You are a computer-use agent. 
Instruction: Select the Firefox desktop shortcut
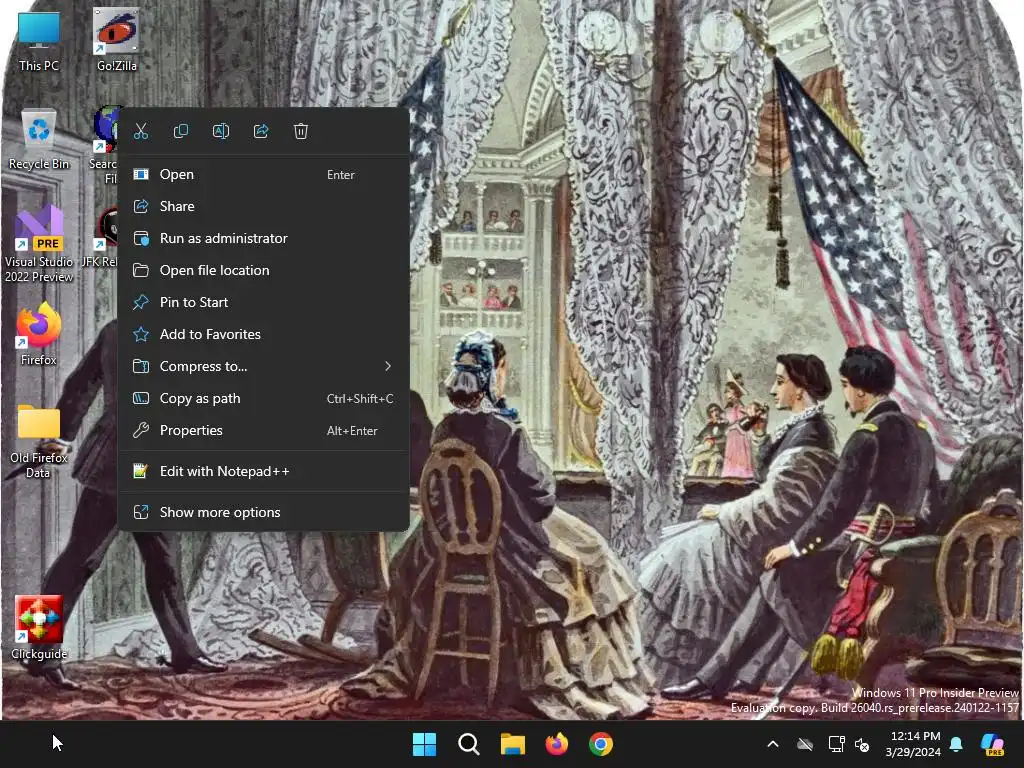pos(39,334)
